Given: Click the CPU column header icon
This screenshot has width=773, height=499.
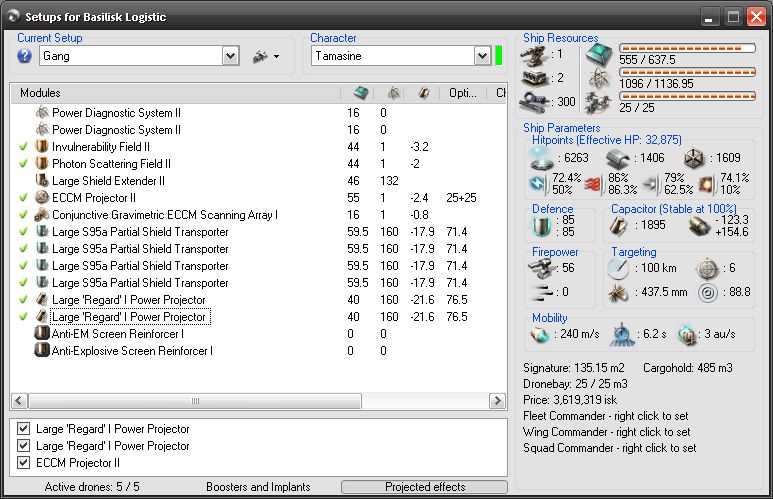Looking at the screenshot, I should coord(361,93).
